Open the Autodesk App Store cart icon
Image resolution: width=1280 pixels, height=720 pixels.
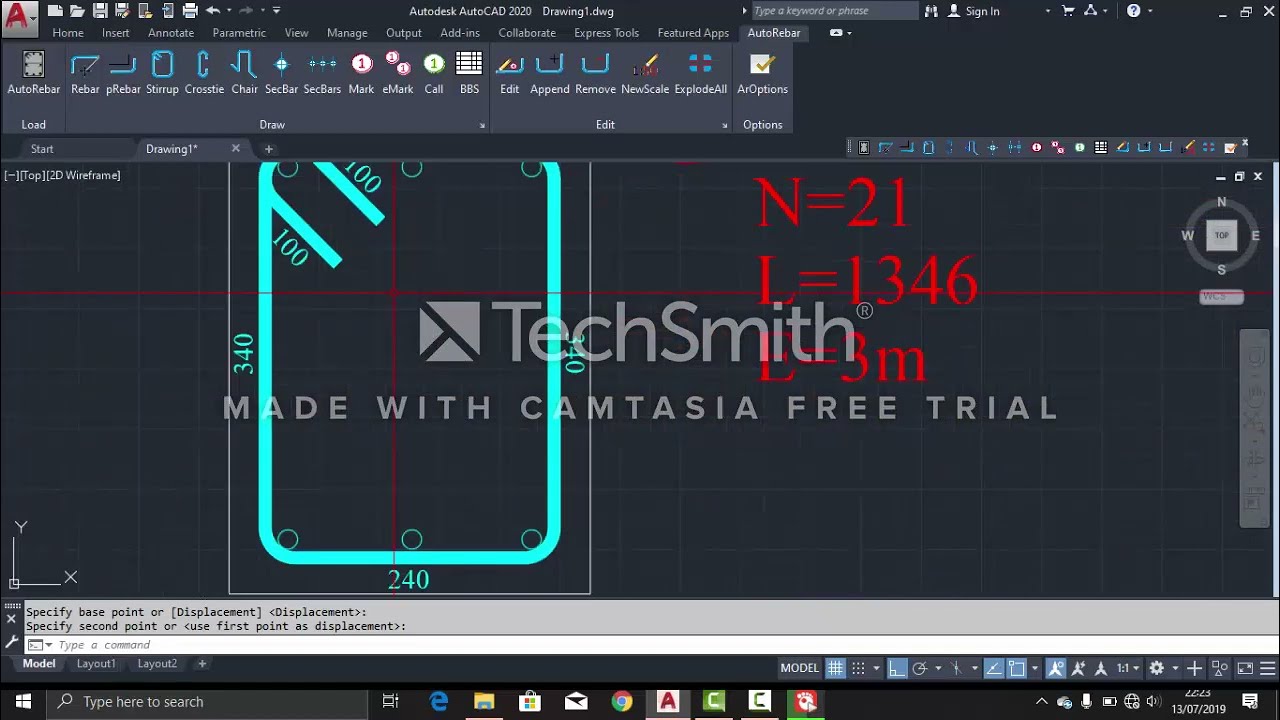click(1068, 11)
